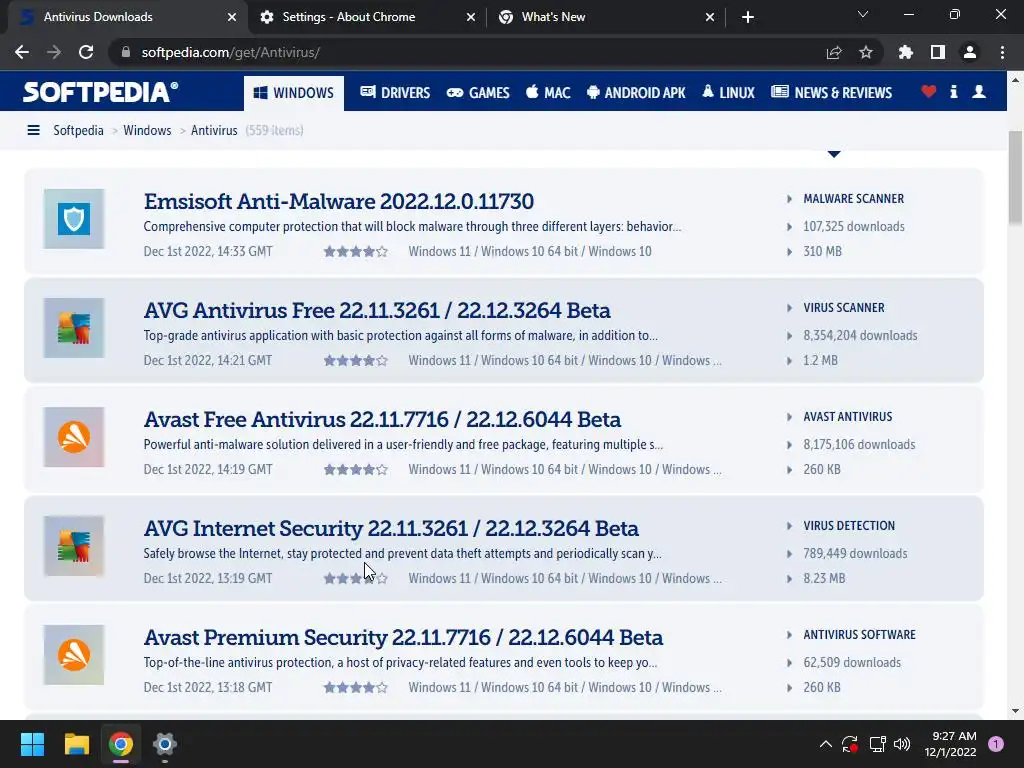Open AVG Internet Security 22.11.3261 title
The height and width of the screenshot is (768, 1024).
tap(391, 528)
